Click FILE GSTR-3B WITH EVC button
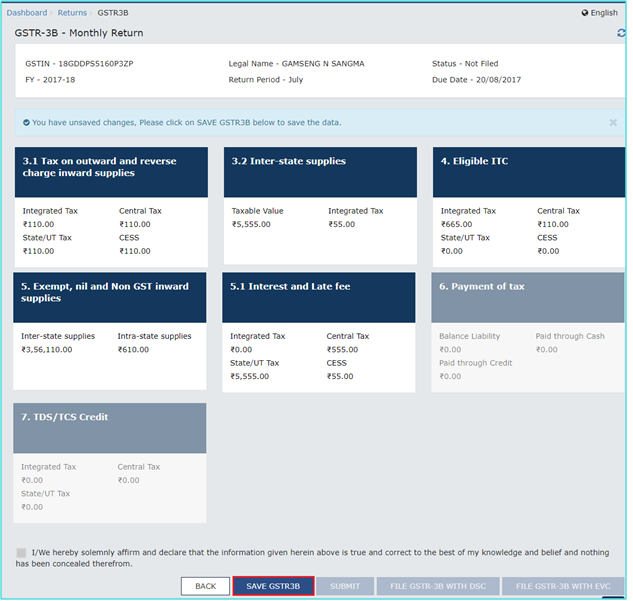Screen dimensions: 633x601 click(x=562, y=586)
